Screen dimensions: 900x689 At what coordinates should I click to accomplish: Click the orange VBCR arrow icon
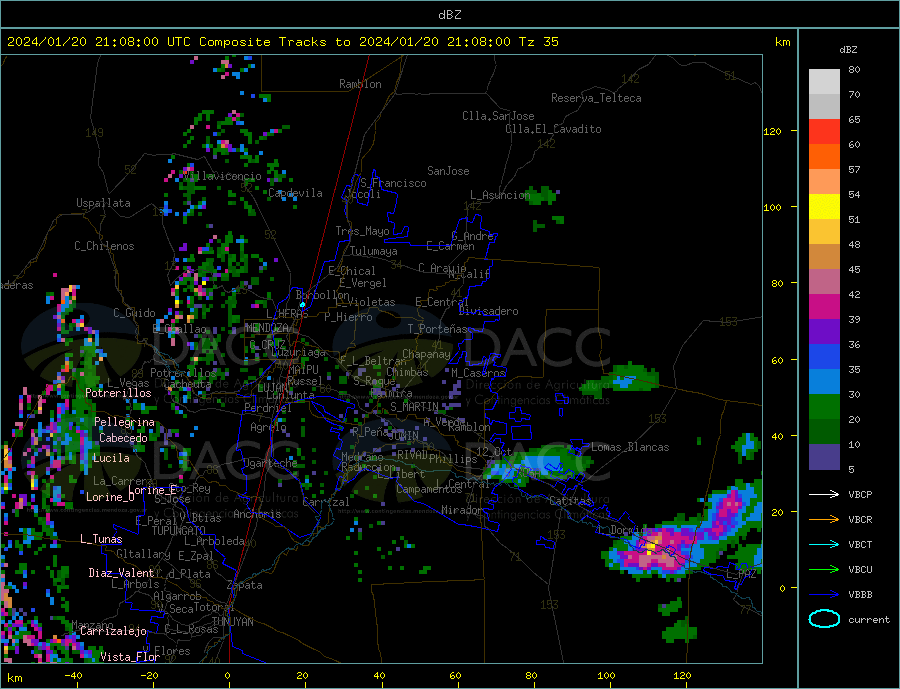(x=824, y=519)
